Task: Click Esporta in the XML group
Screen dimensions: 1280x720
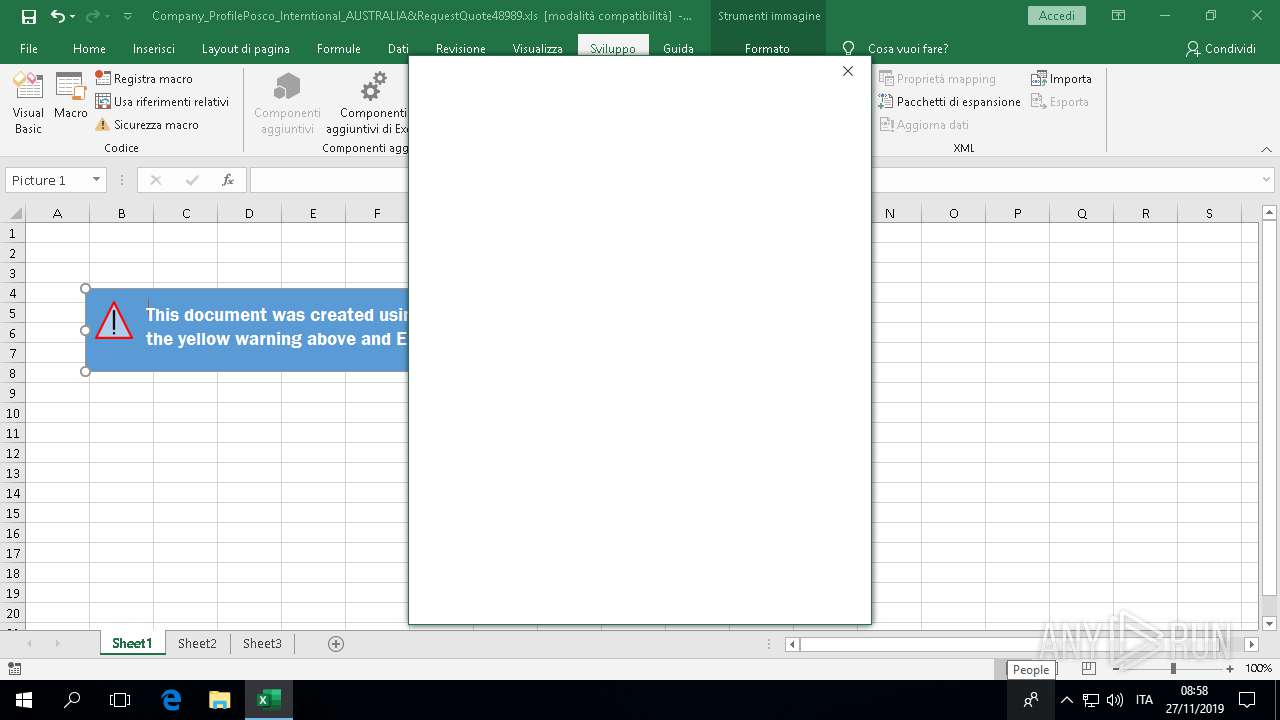Action: click(x=1060, y=101)
